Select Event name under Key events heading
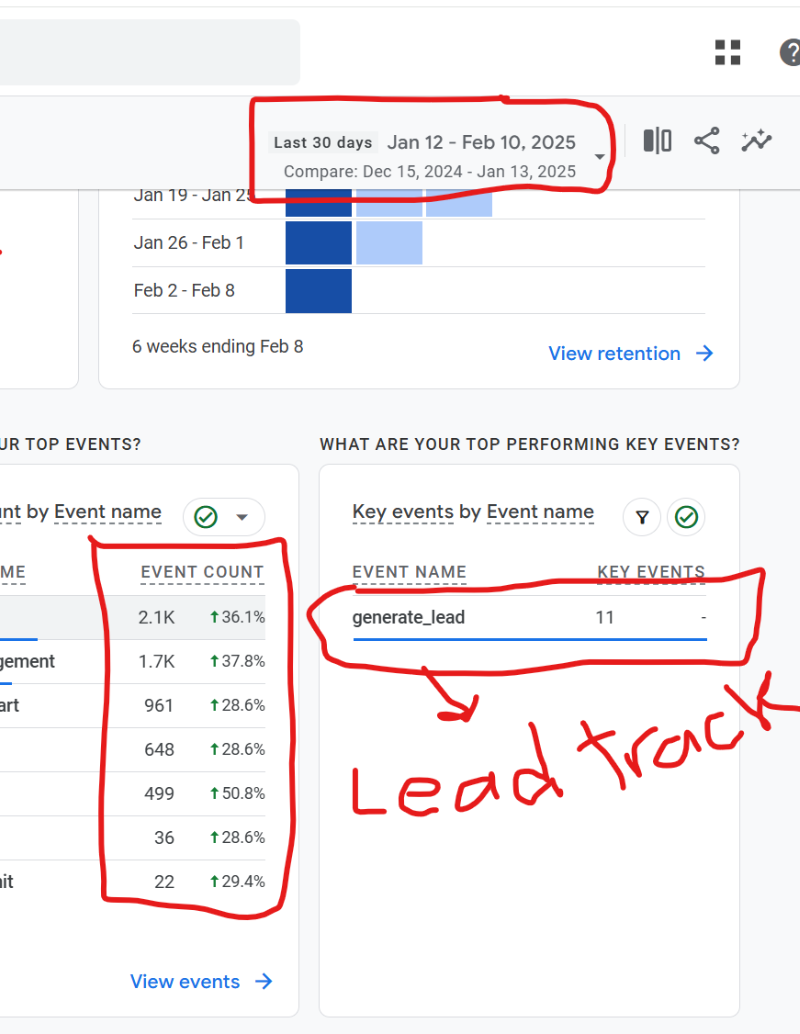Image resolution: width=800 pixels, height=1034 pixels. (540, 512)
